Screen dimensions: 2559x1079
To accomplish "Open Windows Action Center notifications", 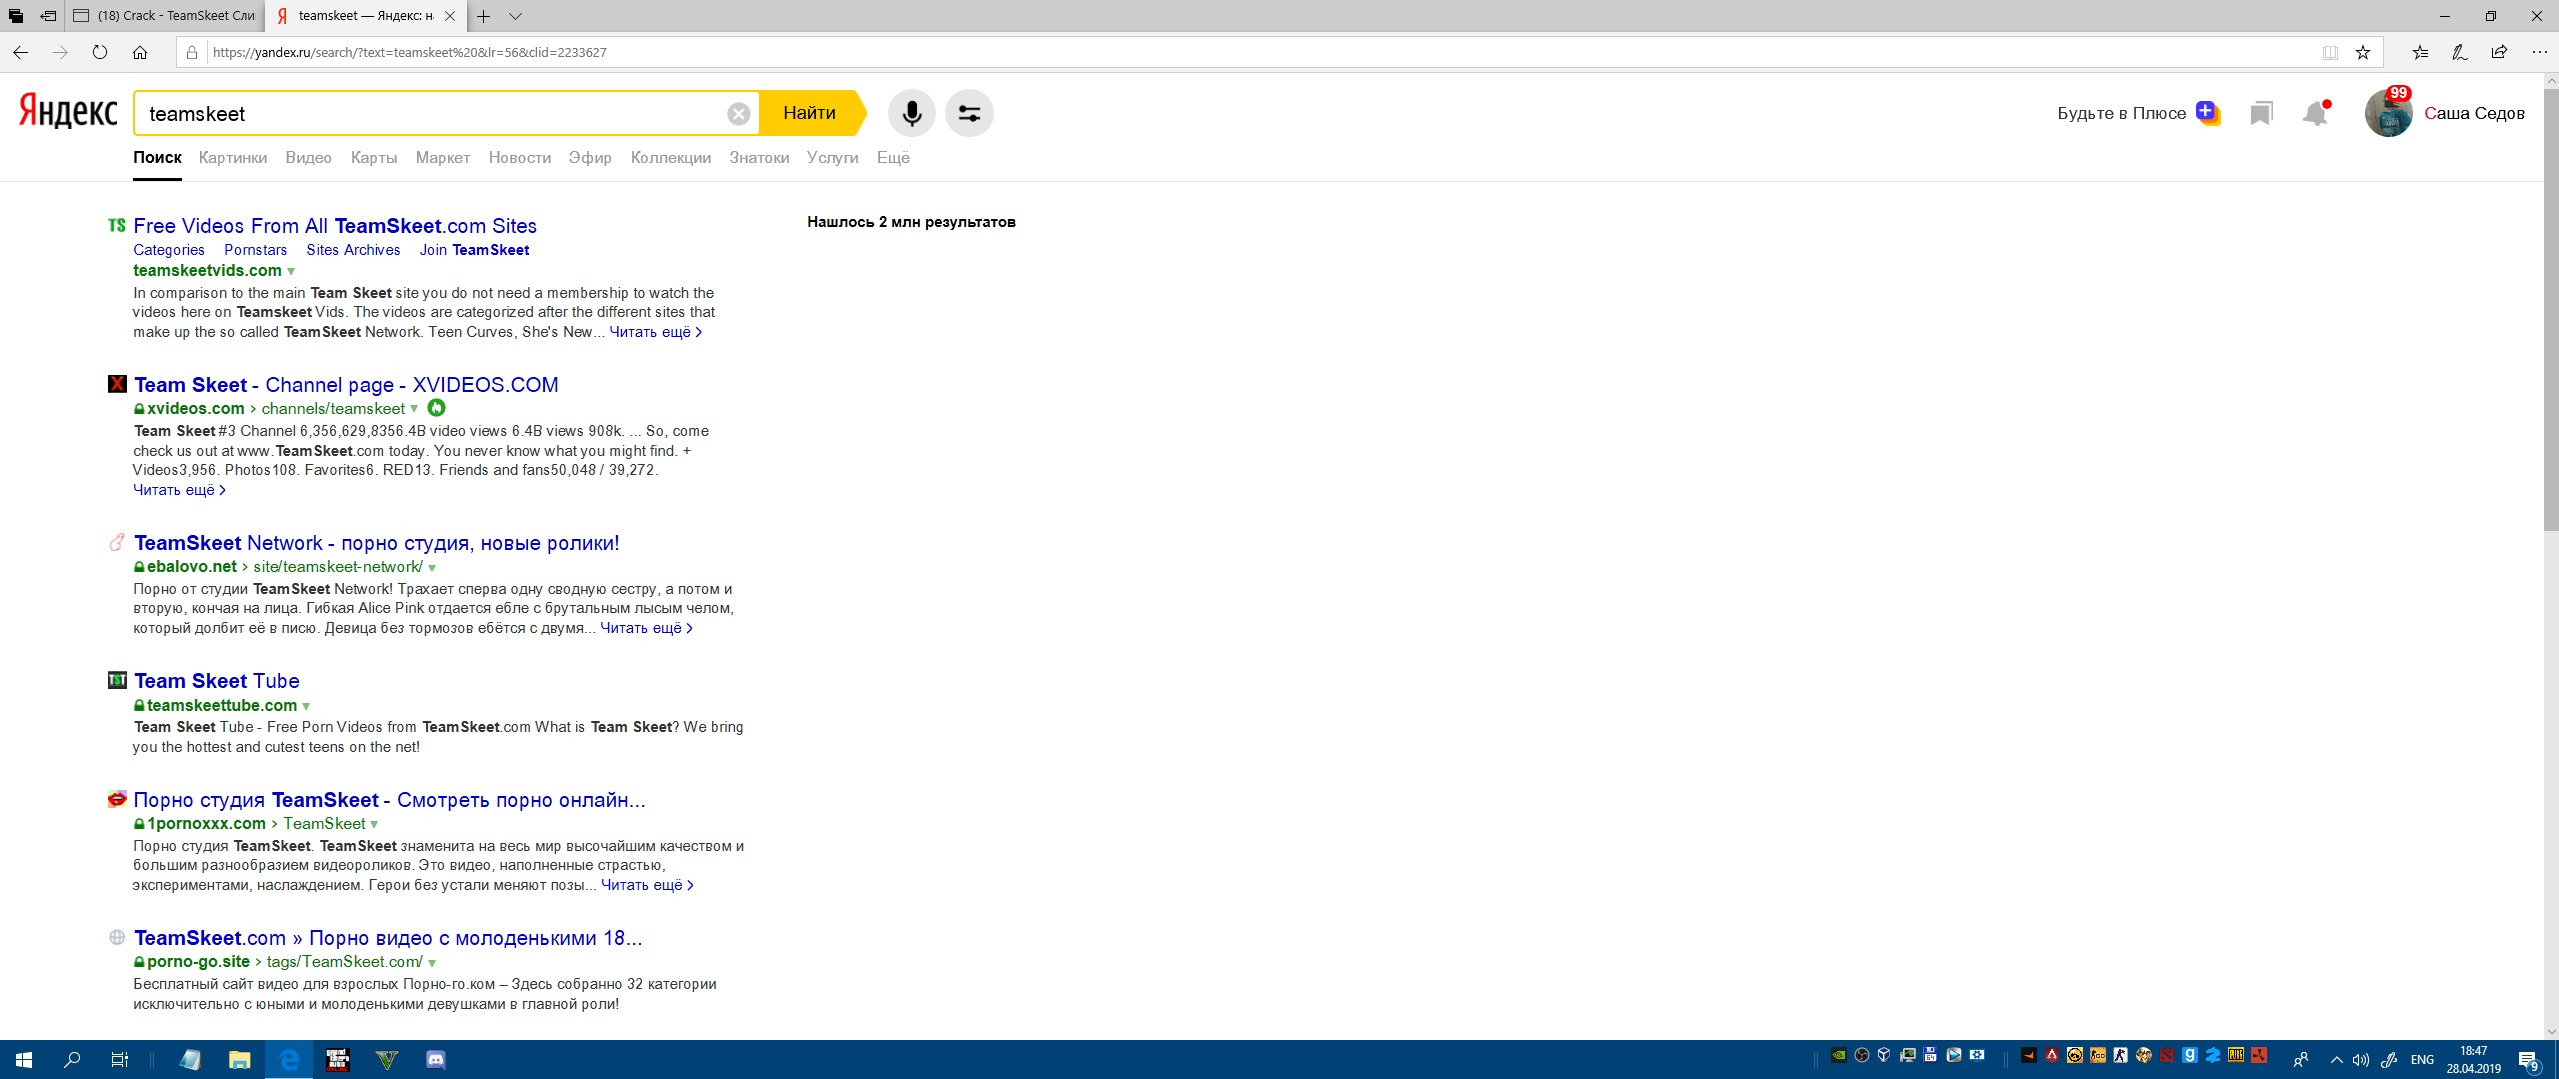I will point(2529,1060).
